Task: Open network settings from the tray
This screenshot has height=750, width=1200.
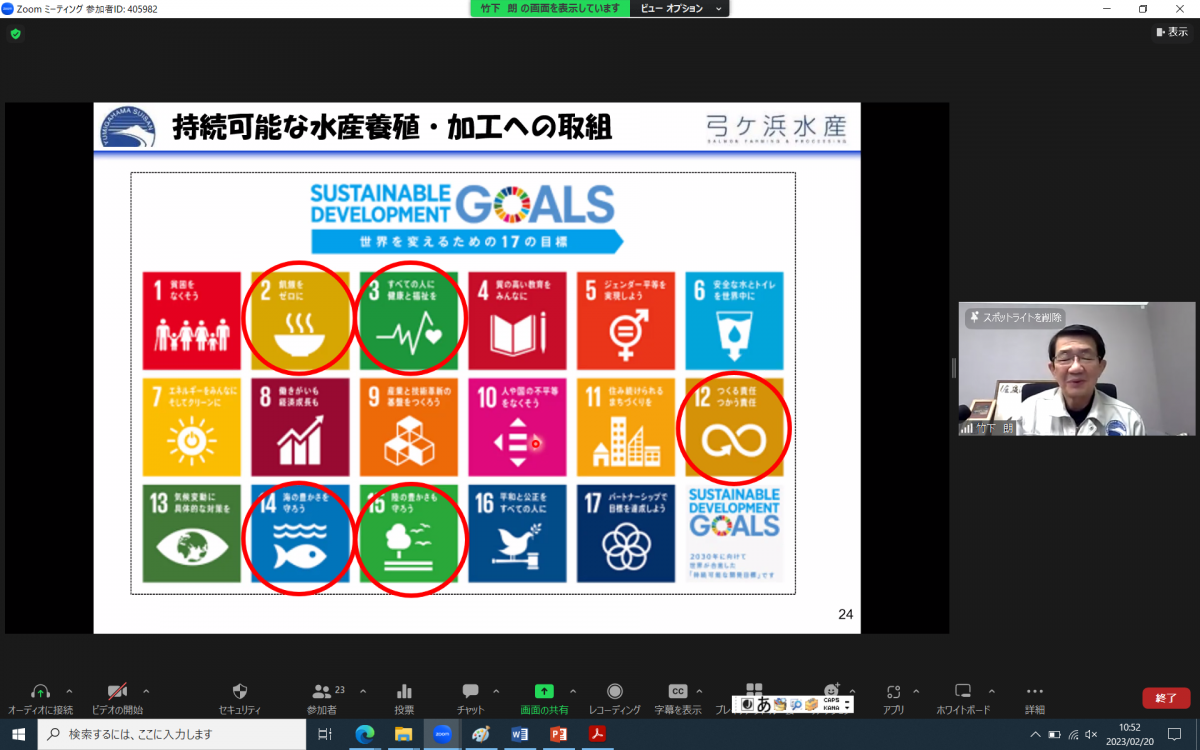Action: pos(1073,734)
